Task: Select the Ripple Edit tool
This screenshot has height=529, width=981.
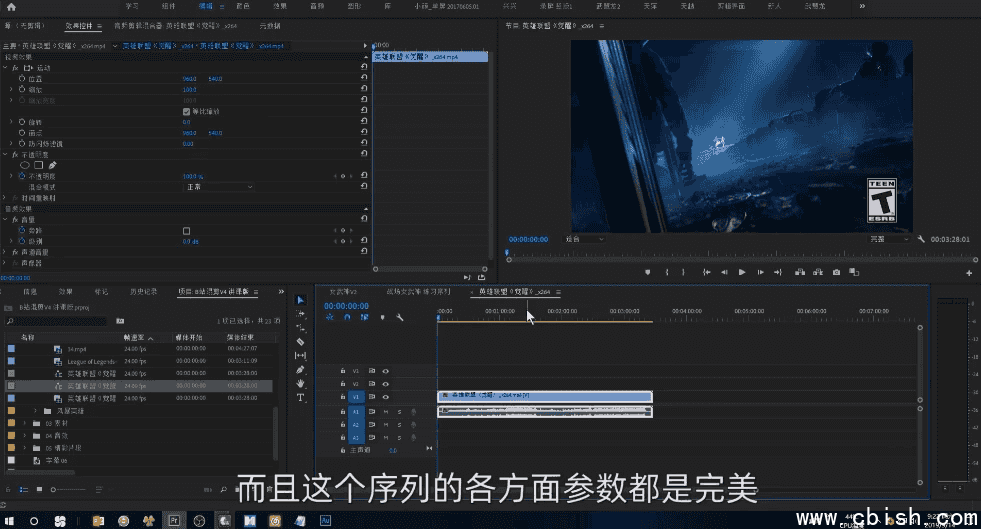Action: 300,328
